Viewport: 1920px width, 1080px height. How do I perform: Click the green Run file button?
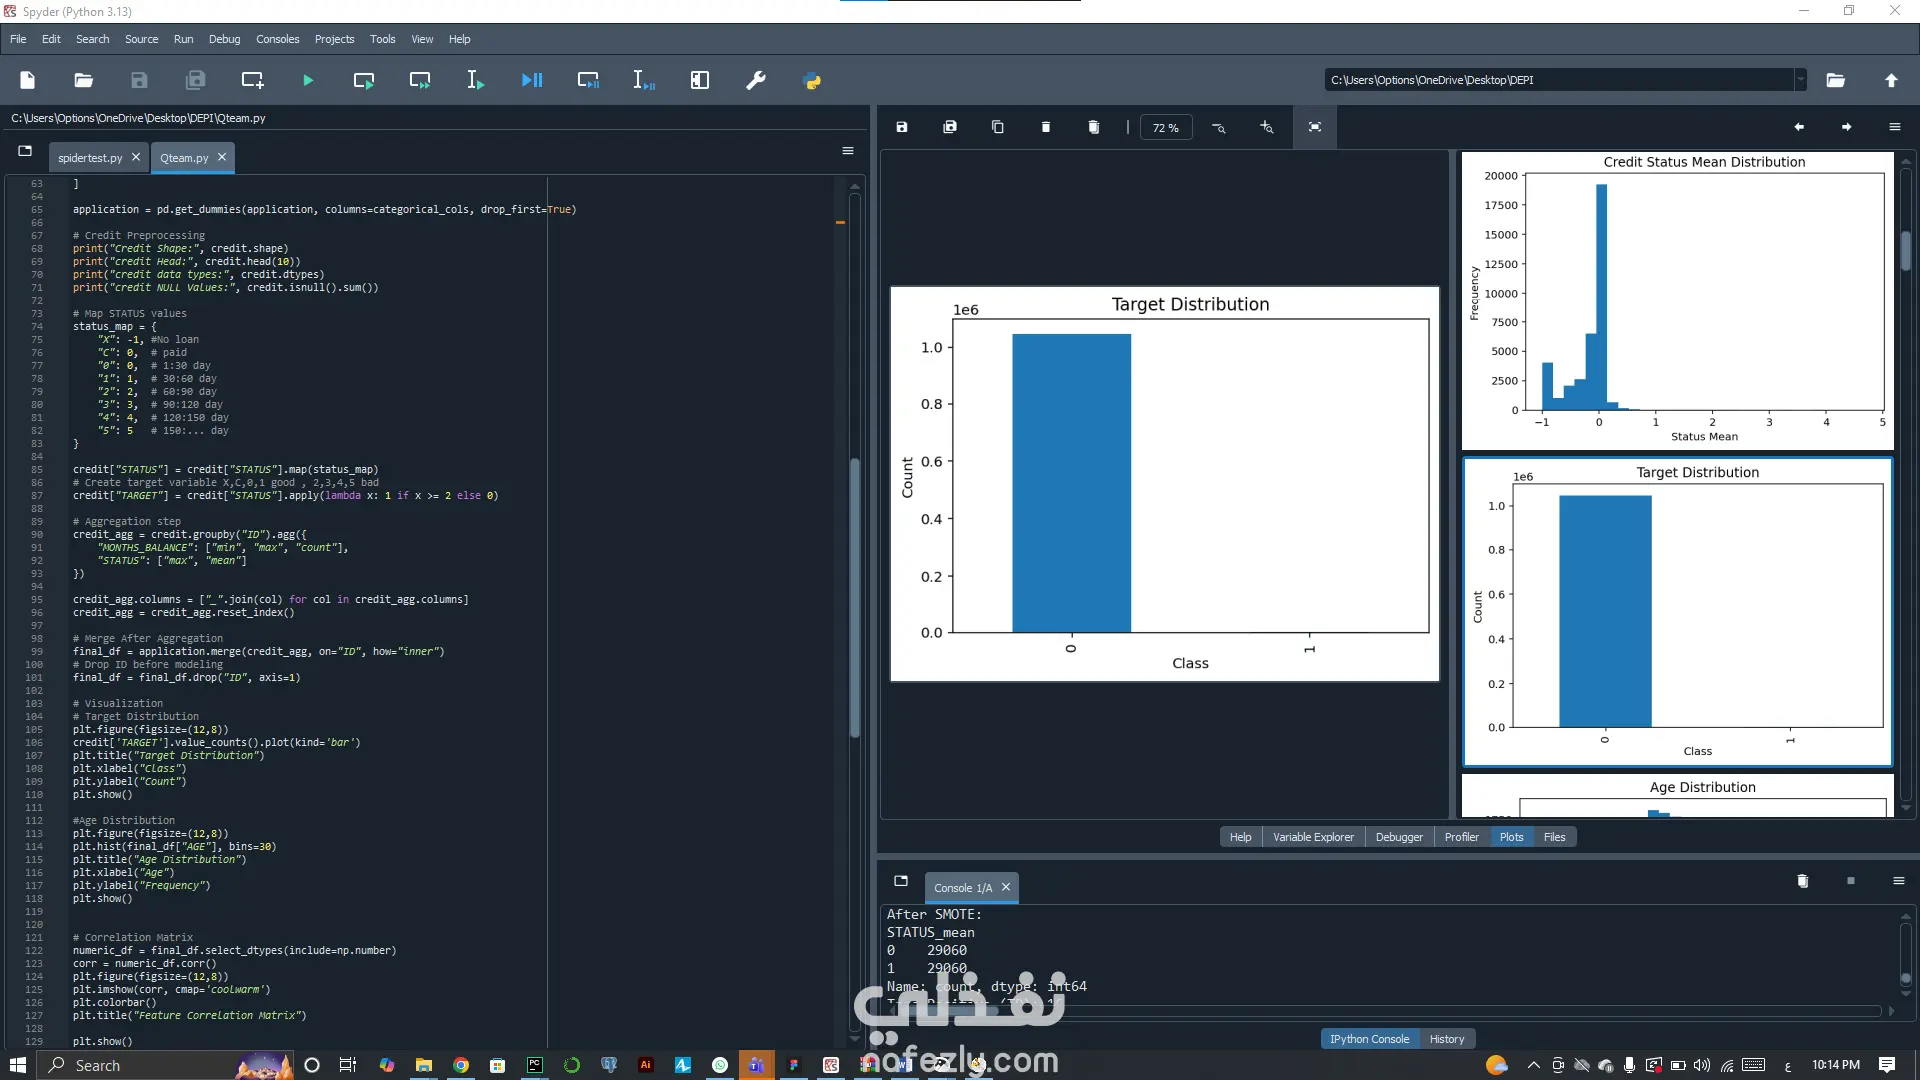(308, 80)
